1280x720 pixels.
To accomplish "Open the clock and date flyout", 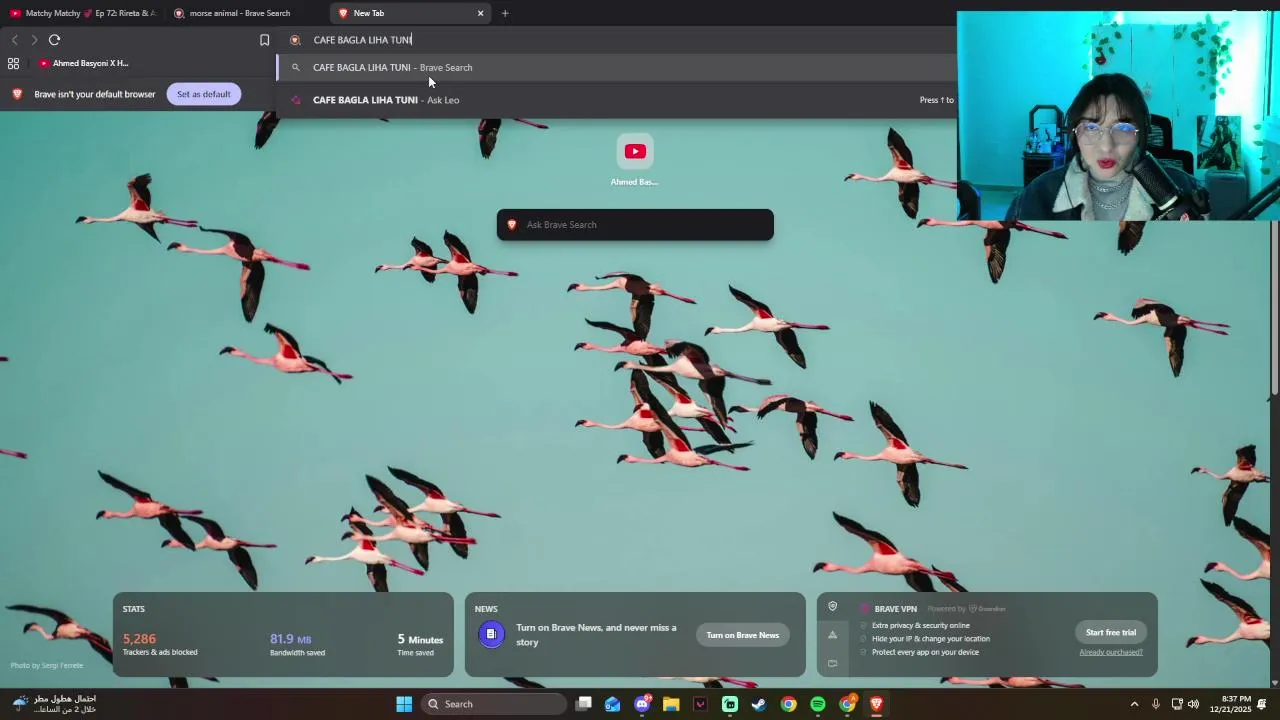I will (x=1230, y=704).
